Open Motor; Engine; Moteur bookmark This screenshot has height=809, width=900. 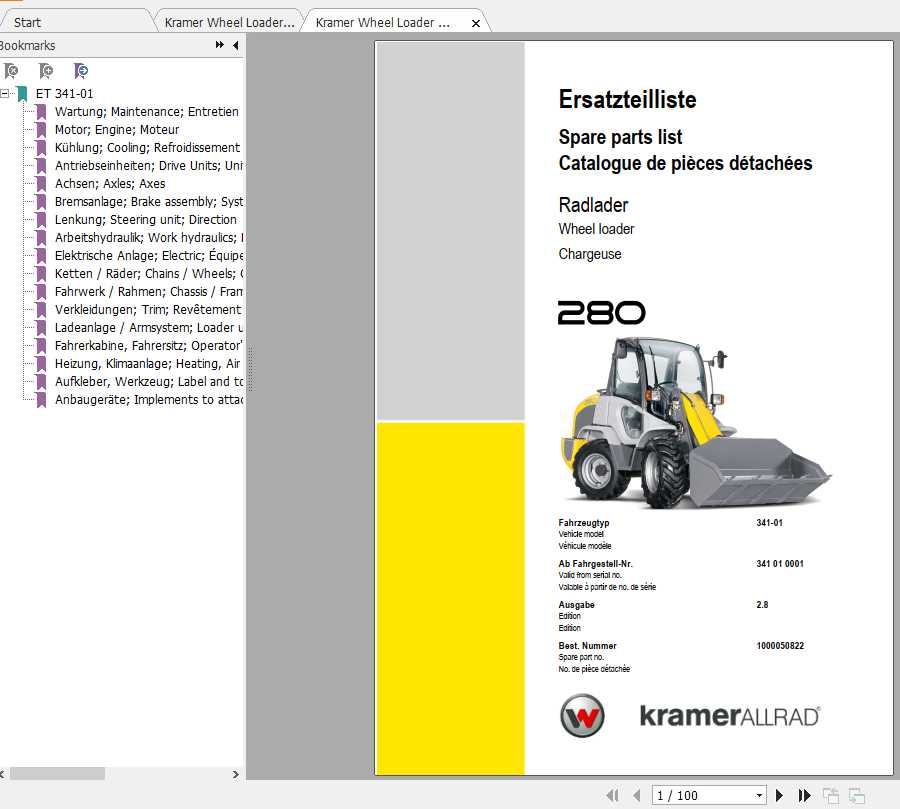[117, 130]
